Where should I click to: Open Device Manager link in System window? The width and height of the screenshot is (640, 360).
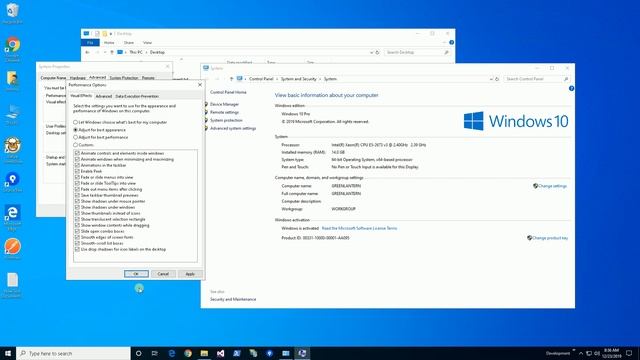(224, 104)
